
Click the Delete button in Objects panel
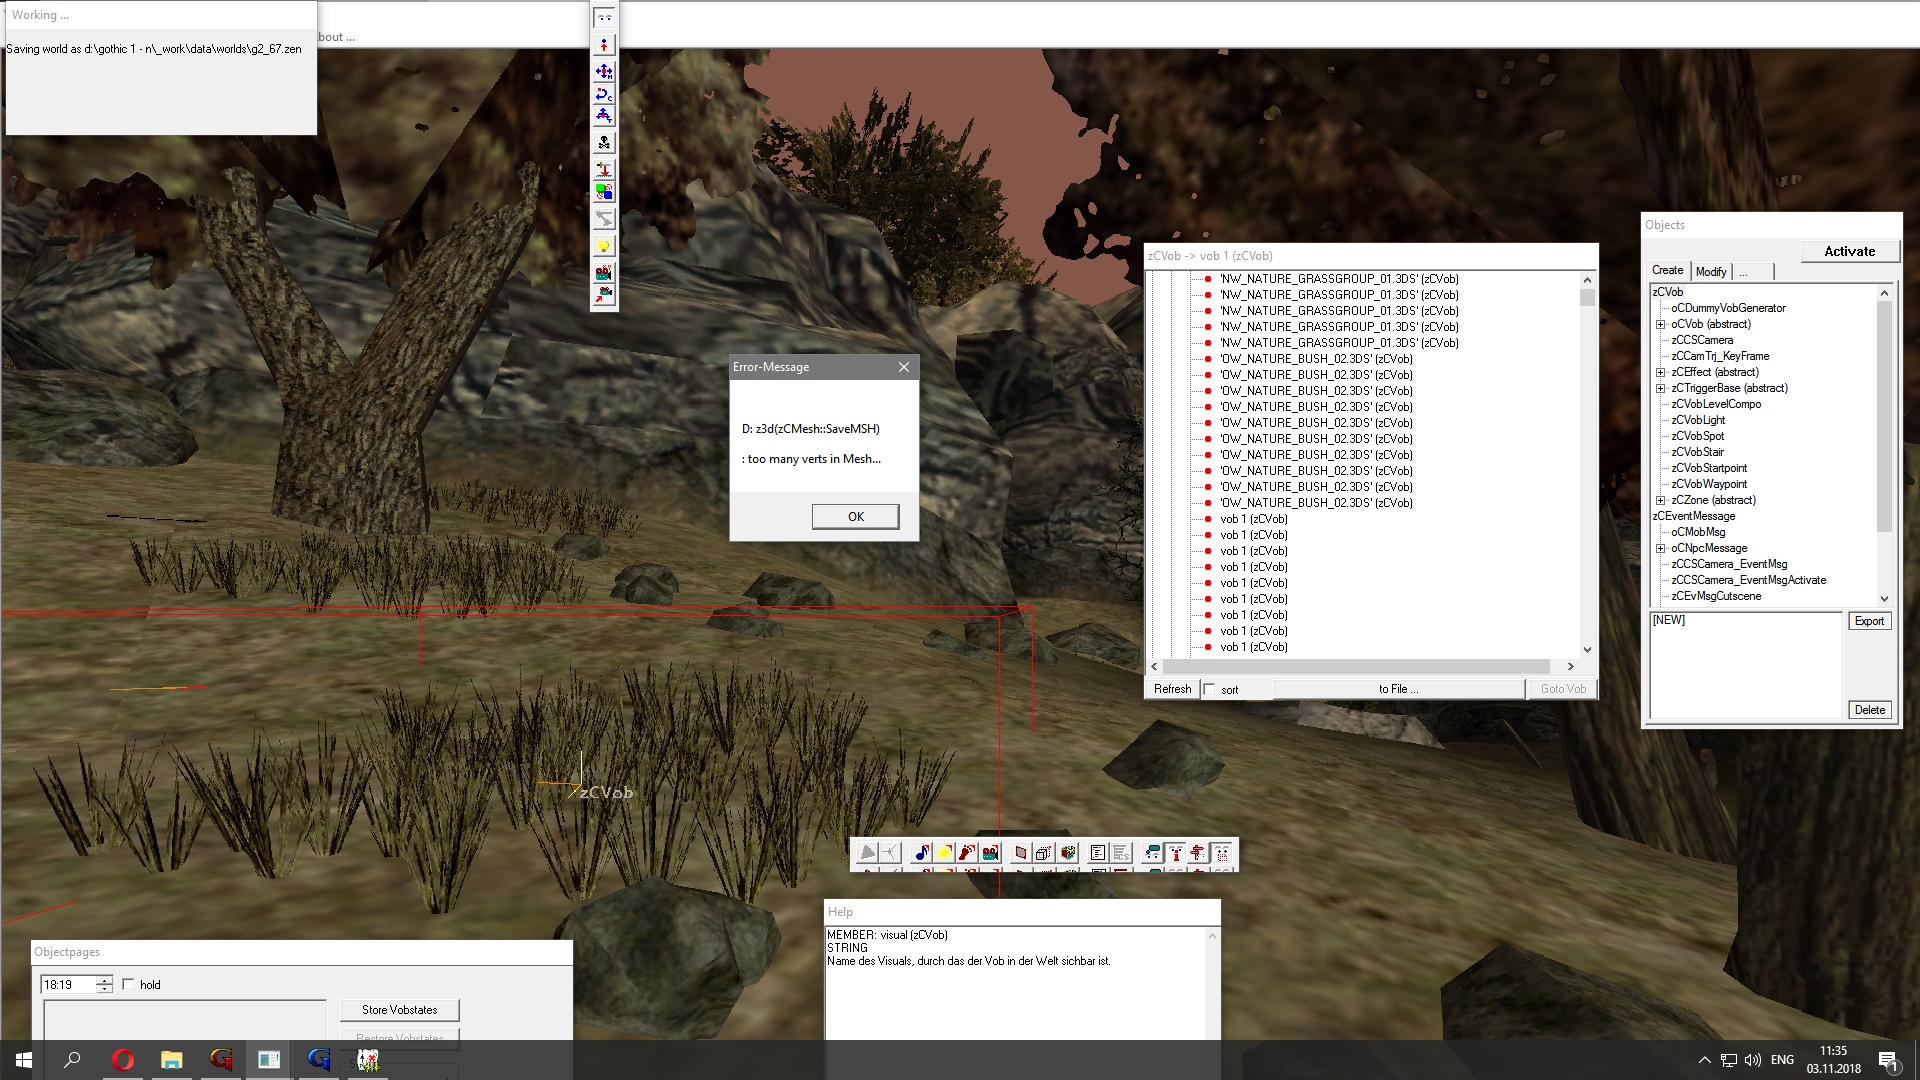pos(1869,710)
